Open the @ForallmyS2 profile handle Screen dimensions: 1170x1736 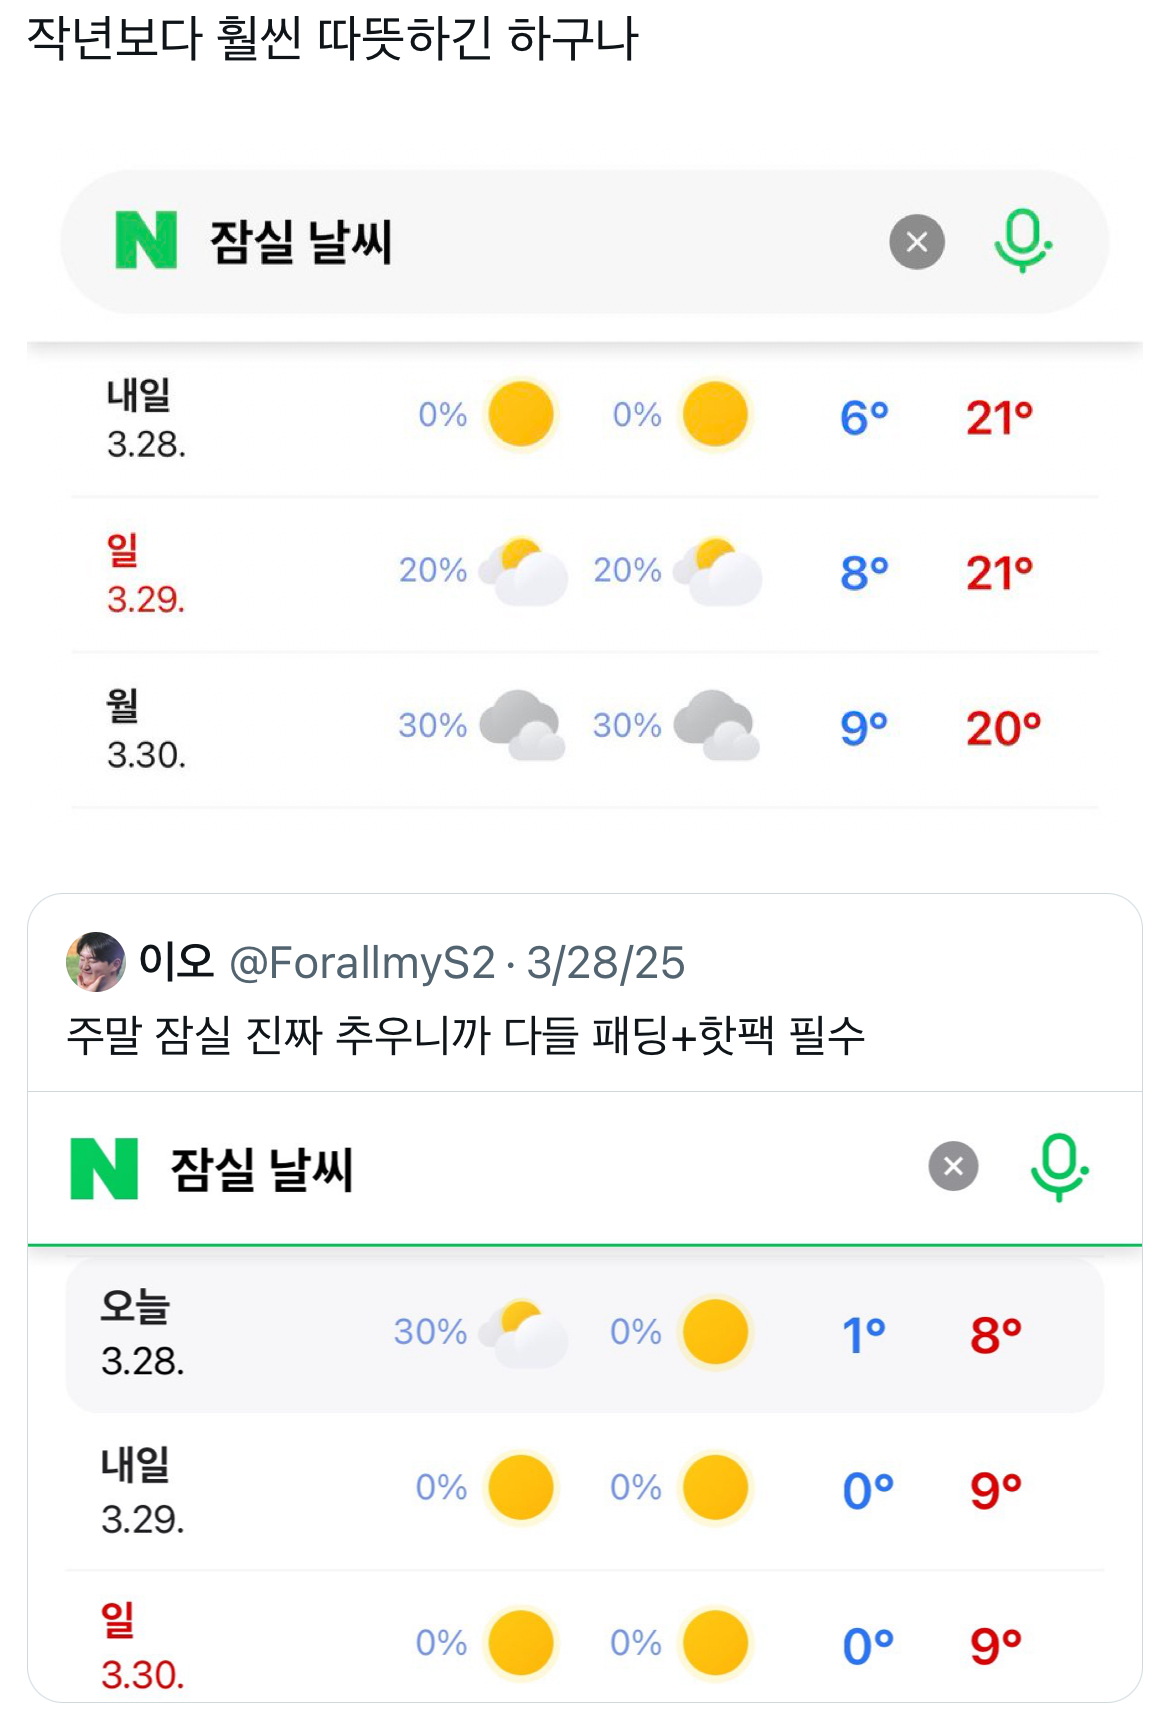(362, 963)
